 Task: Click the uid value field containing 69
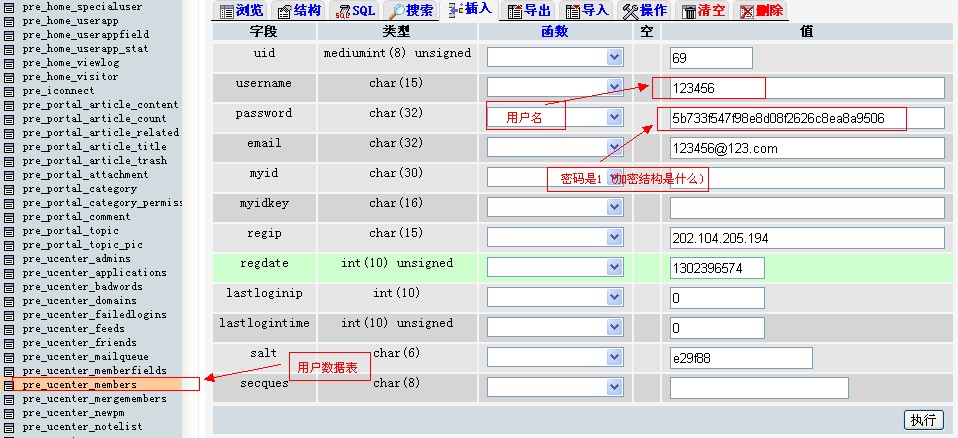click(x=711, y=58)
